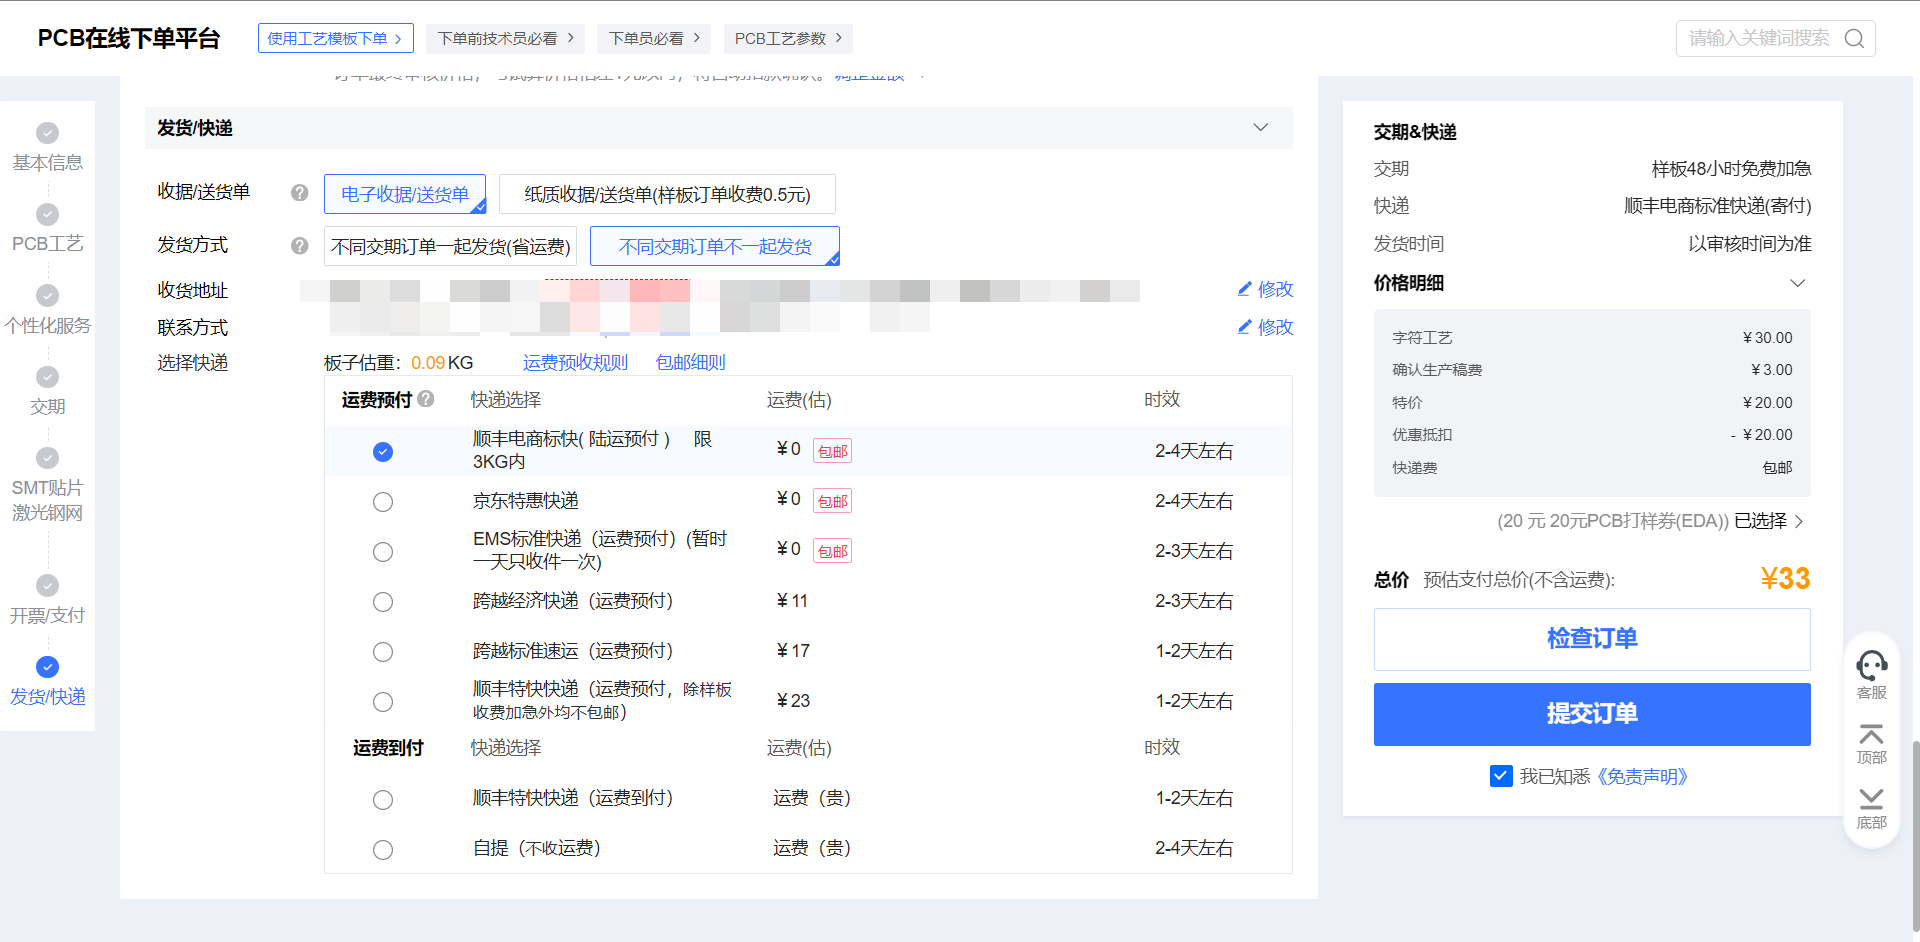Viewport: 1920px width, 942px height.
Task: Choose 纸质收据/送货单 option
Action: (667, 194)
